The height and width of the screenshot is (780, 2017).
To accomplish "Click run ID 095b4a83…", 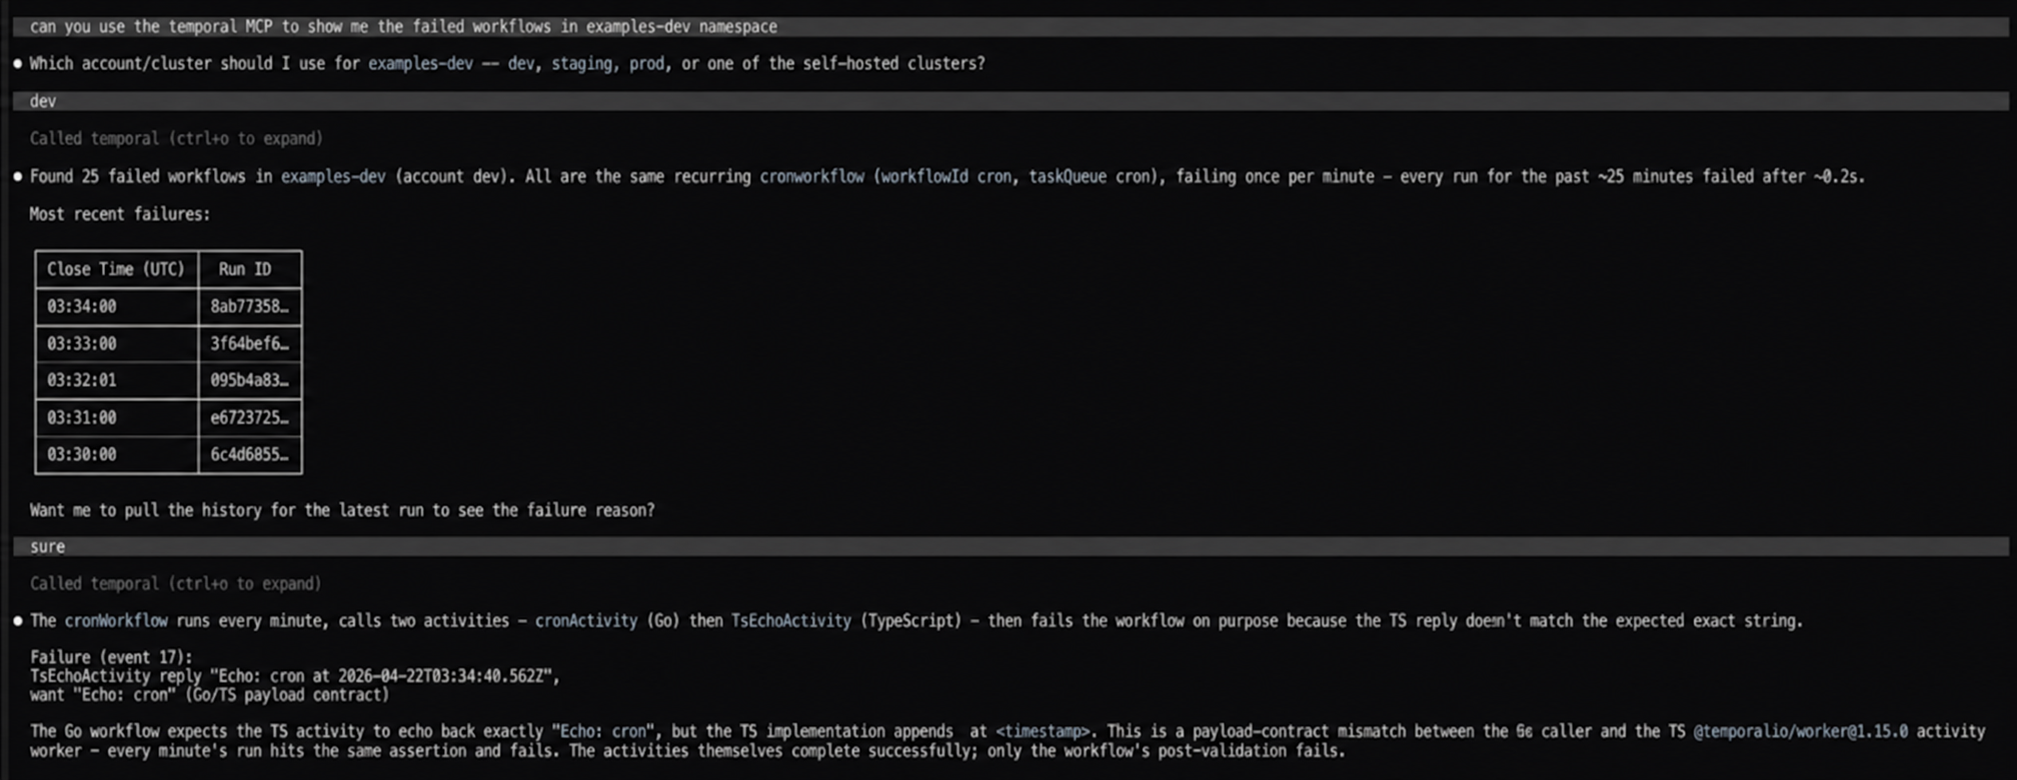I will click(249, 381).
